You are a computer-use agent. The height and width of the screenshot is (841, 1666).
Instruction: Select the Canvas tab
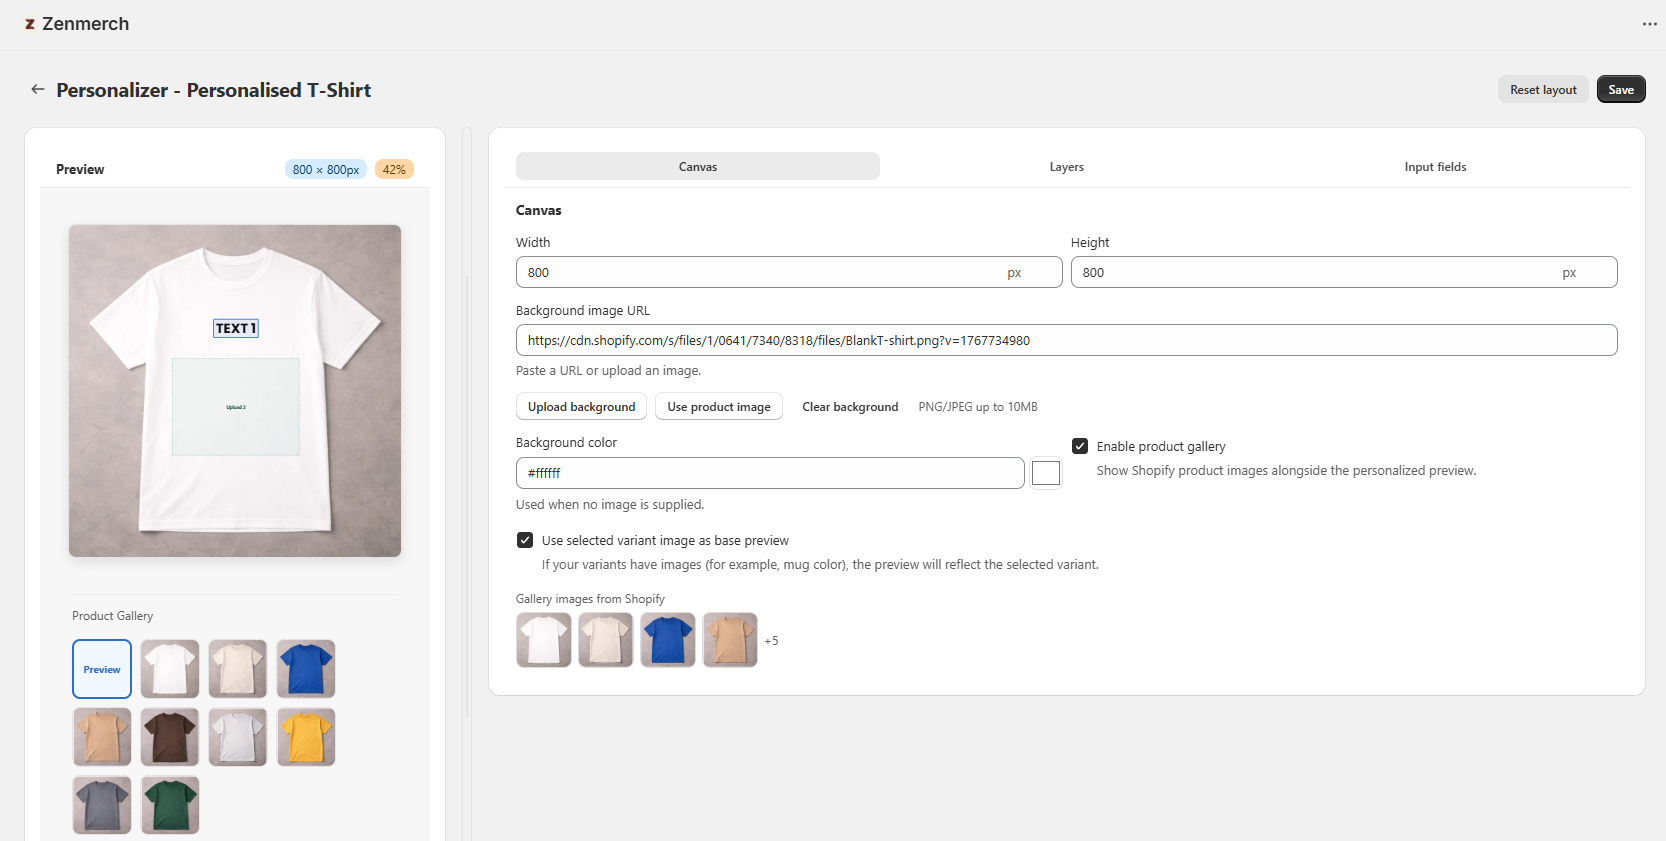[697, 167]
